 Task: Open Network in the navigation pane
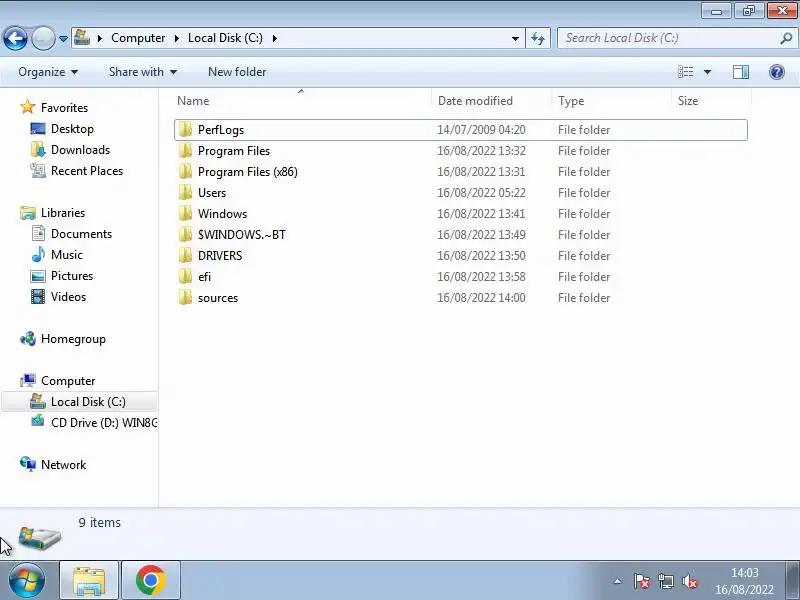(63, 464)
